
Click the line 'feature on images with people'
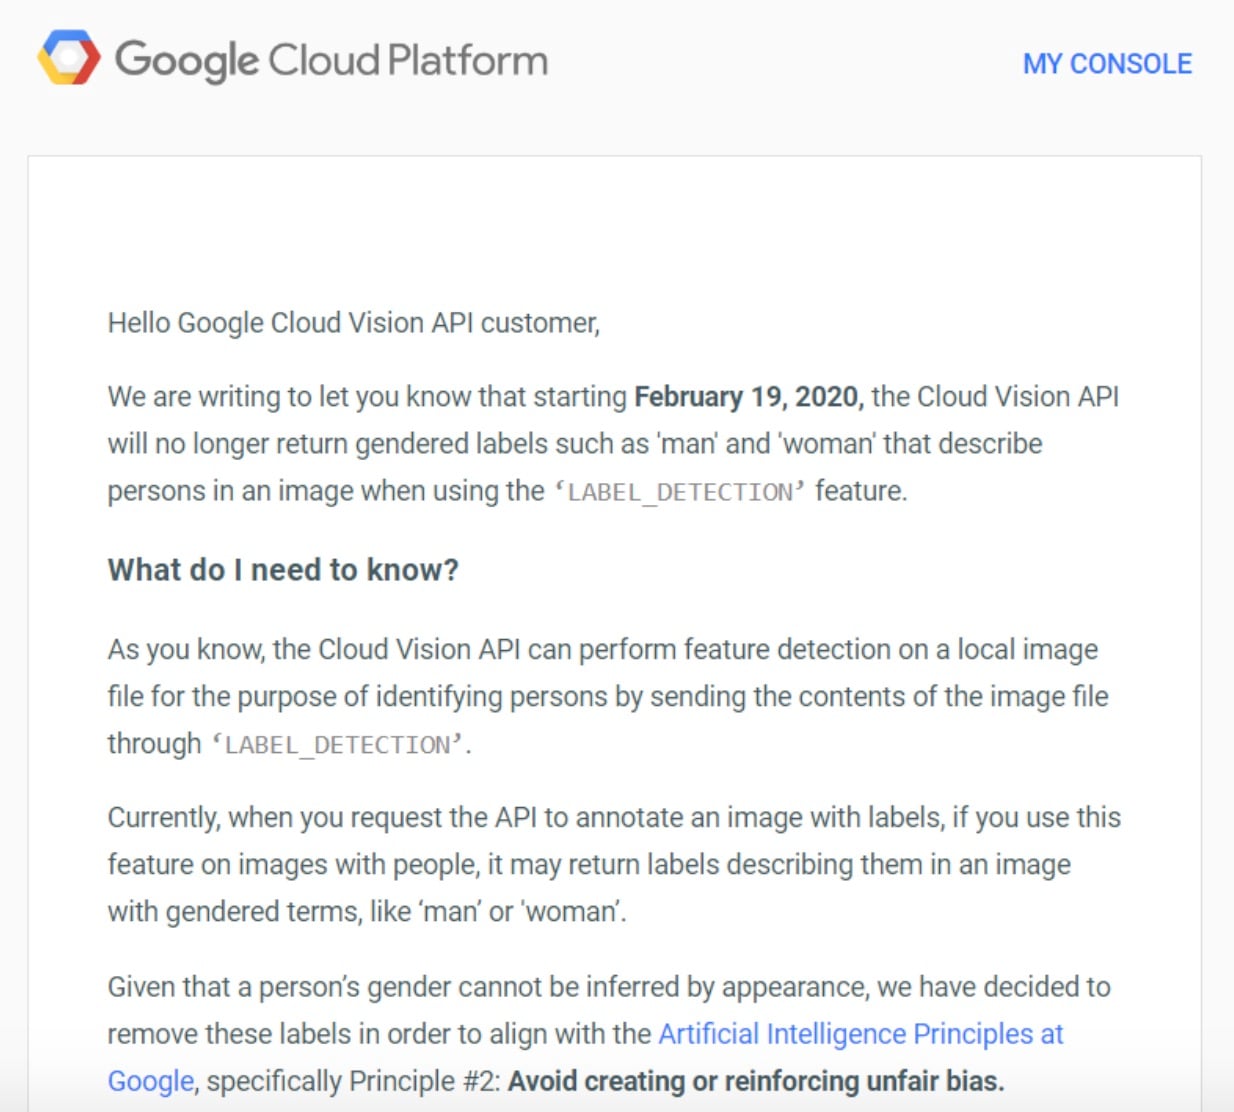tap(589, 864)
